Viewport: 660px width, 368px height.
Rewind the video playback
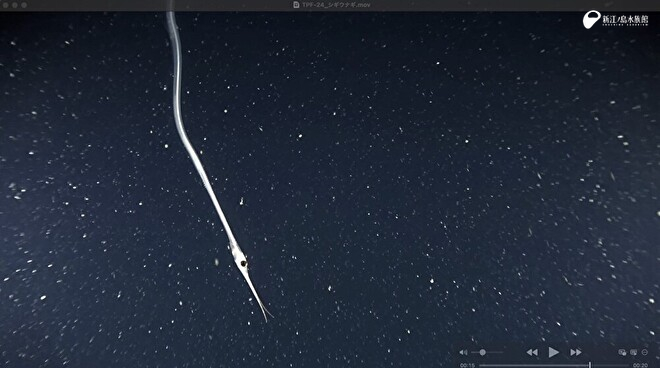click(532, 352)
